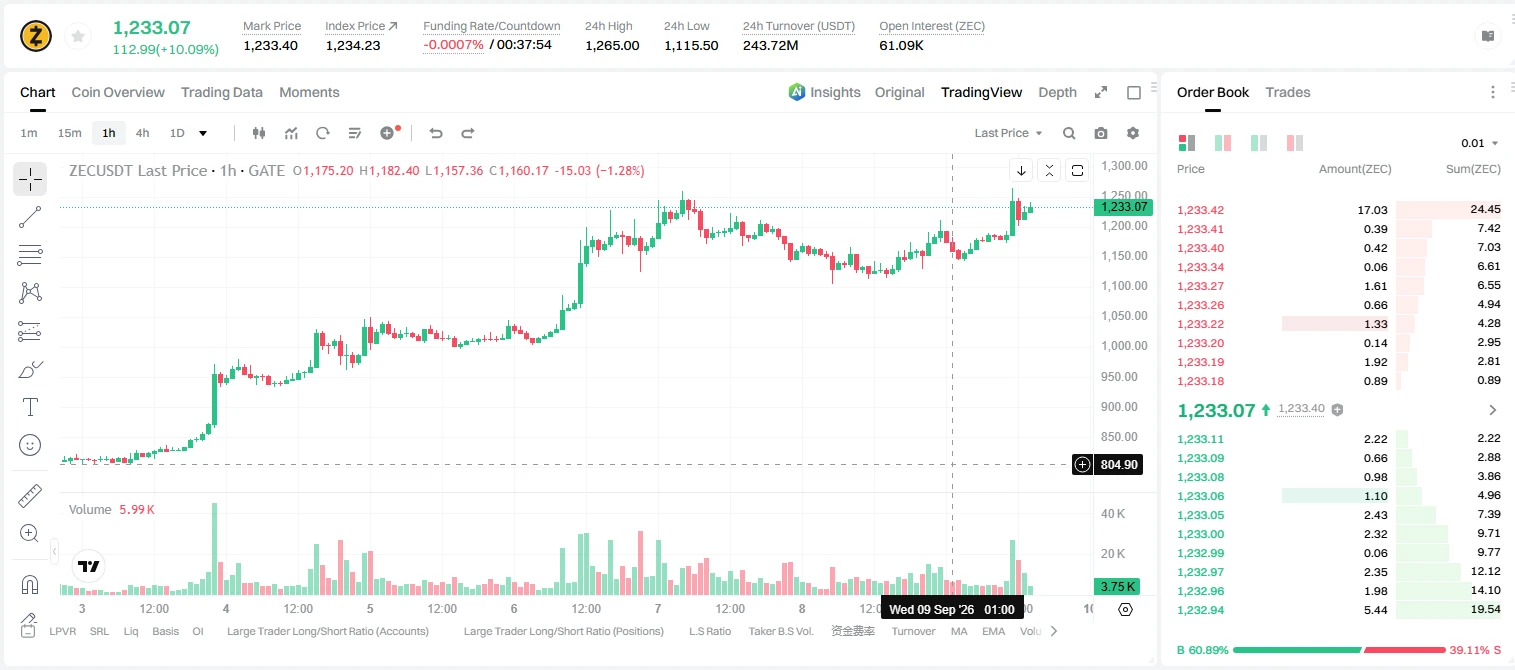Select the trend line drawing tool

coord(30,217)
